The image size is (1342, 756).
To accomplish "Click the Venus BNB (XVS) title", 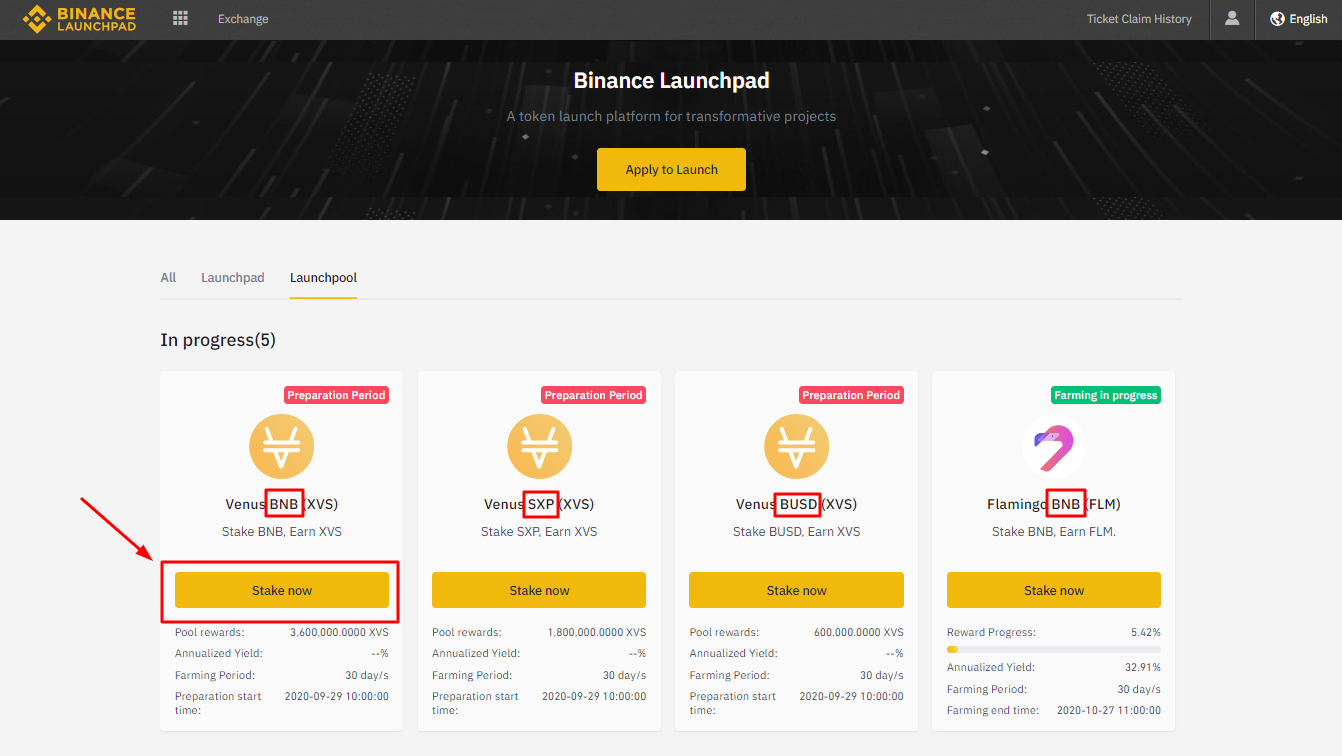I will (x=282, y=504).
